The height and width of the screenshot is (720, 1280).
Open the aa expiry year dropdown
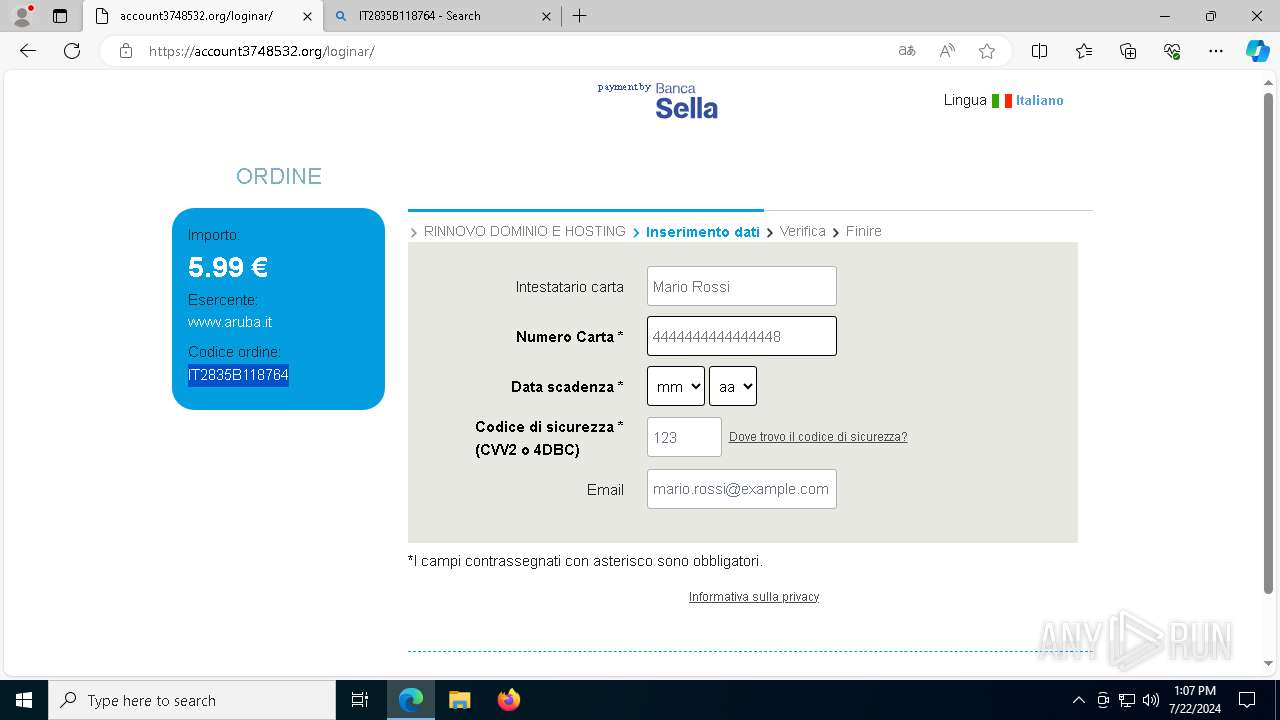(732, 386)
